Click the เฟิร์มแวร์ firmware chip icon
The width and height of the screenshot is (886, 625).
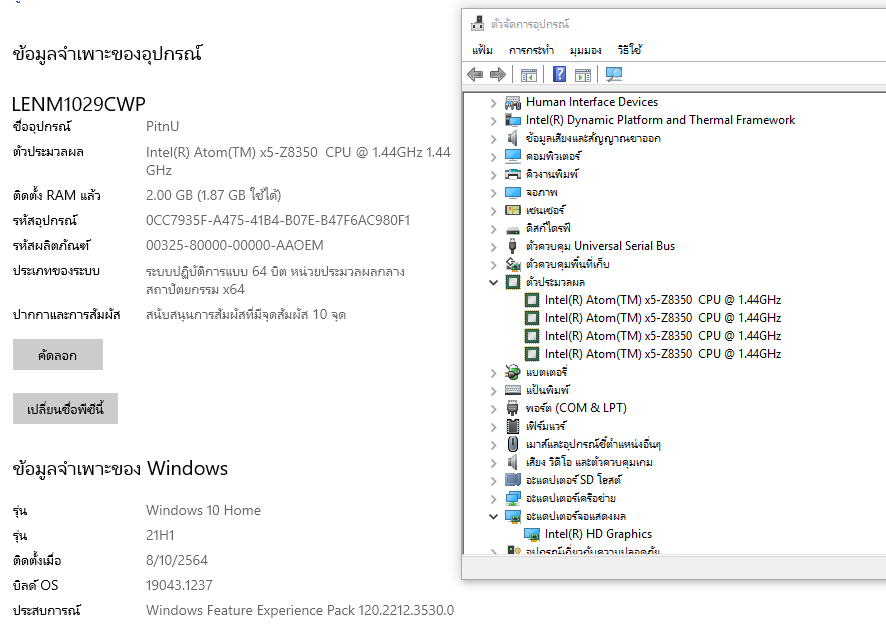pos(513,426)
